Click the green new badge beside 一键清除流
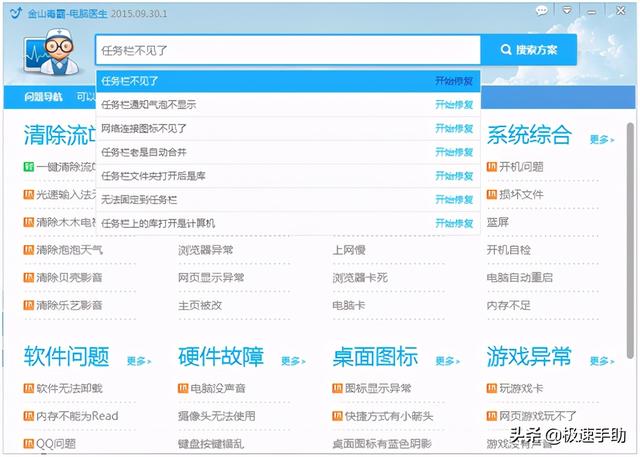Viewport: 640px width, 457px height. 29,166
